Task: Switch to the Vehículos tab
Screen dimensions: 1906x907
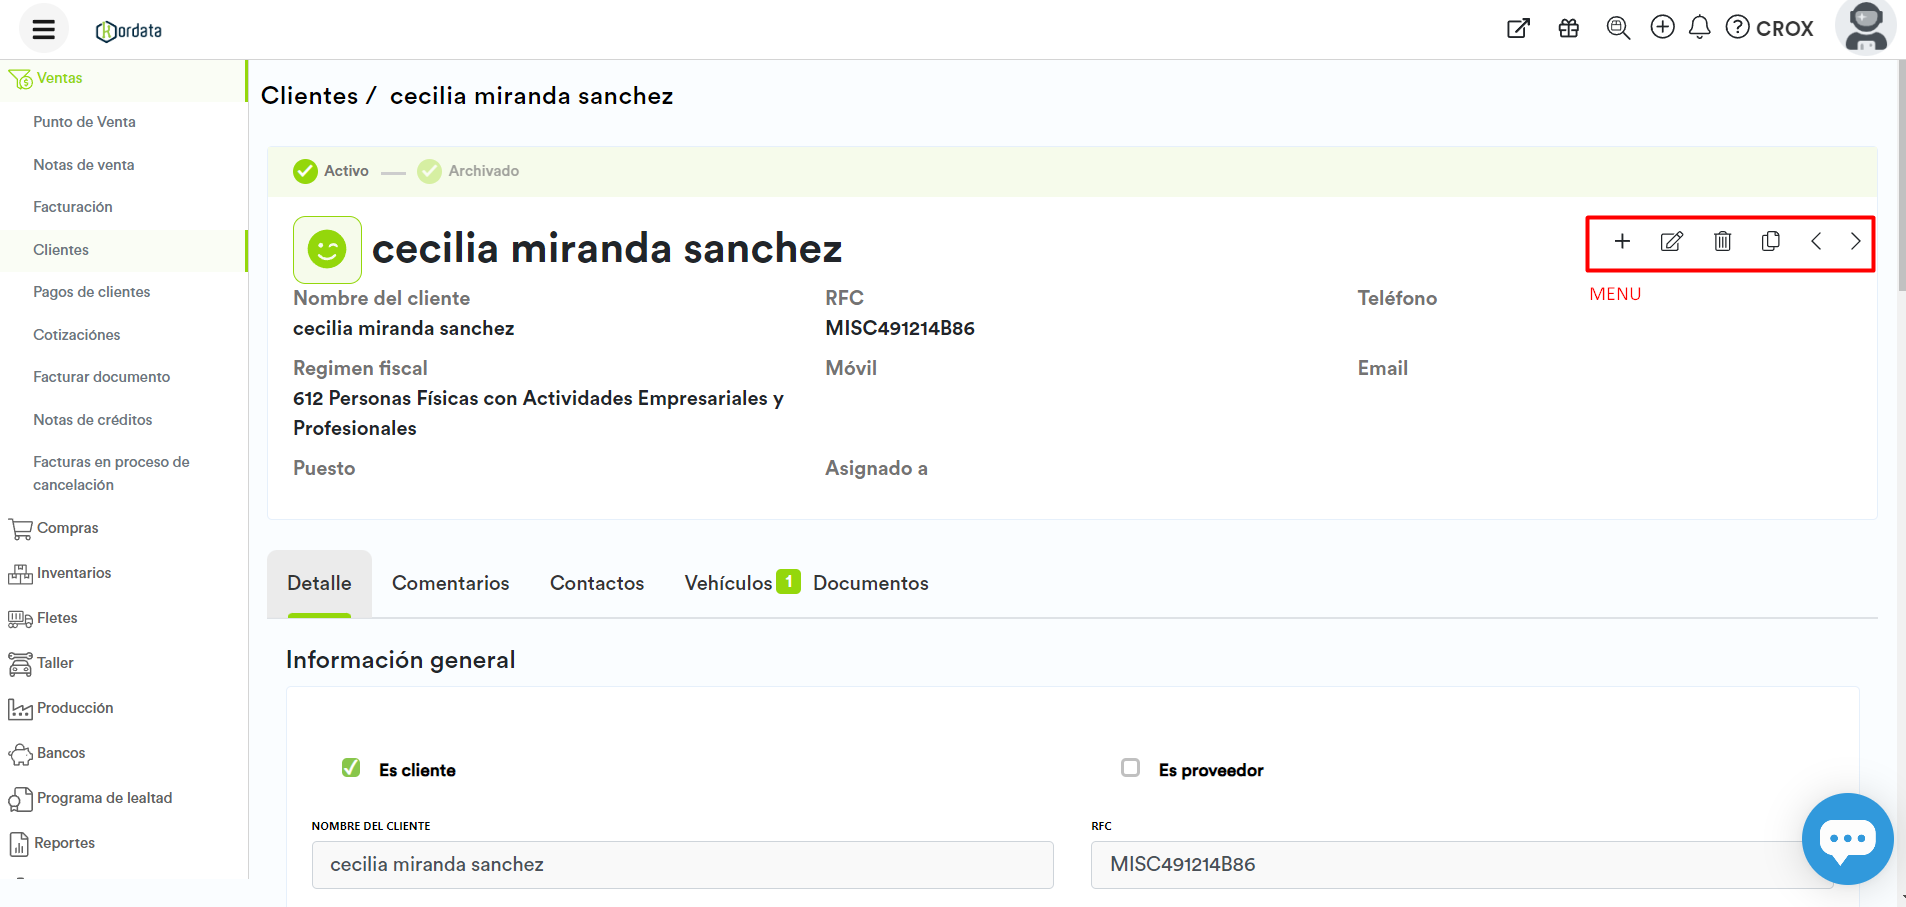Action: 729,583
